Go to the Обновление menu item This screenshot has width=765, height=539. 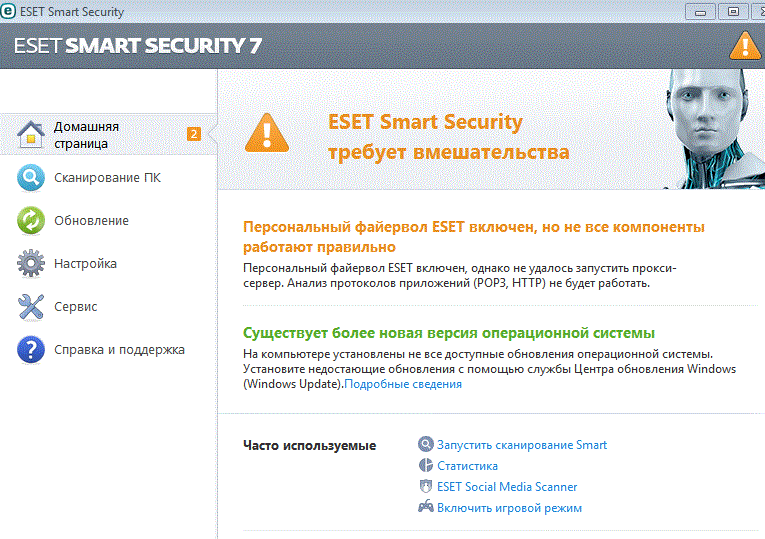91,221
